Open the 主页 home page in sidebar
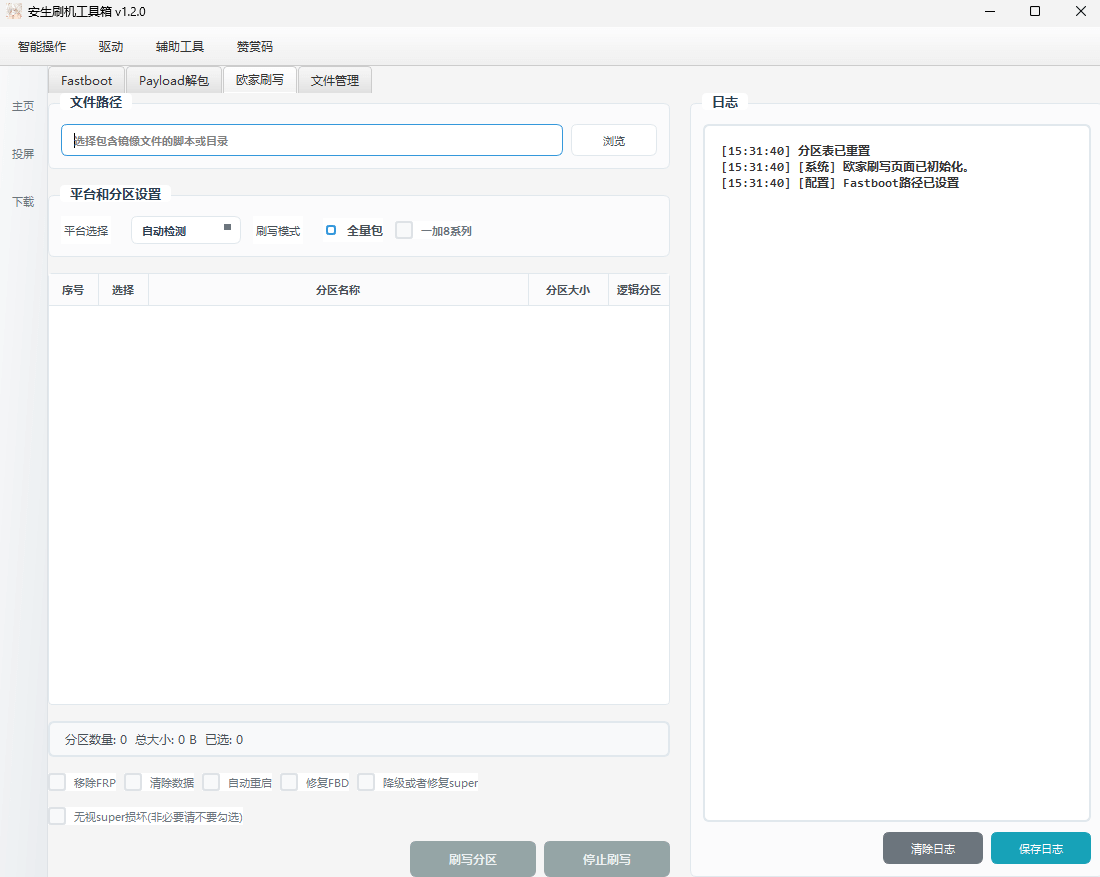The image size is (1100, 877). [22, 105]
